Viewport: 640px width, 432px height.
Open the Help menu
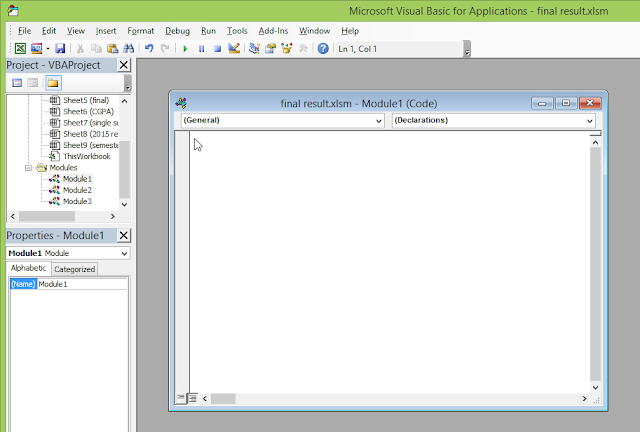pos(350,31)
